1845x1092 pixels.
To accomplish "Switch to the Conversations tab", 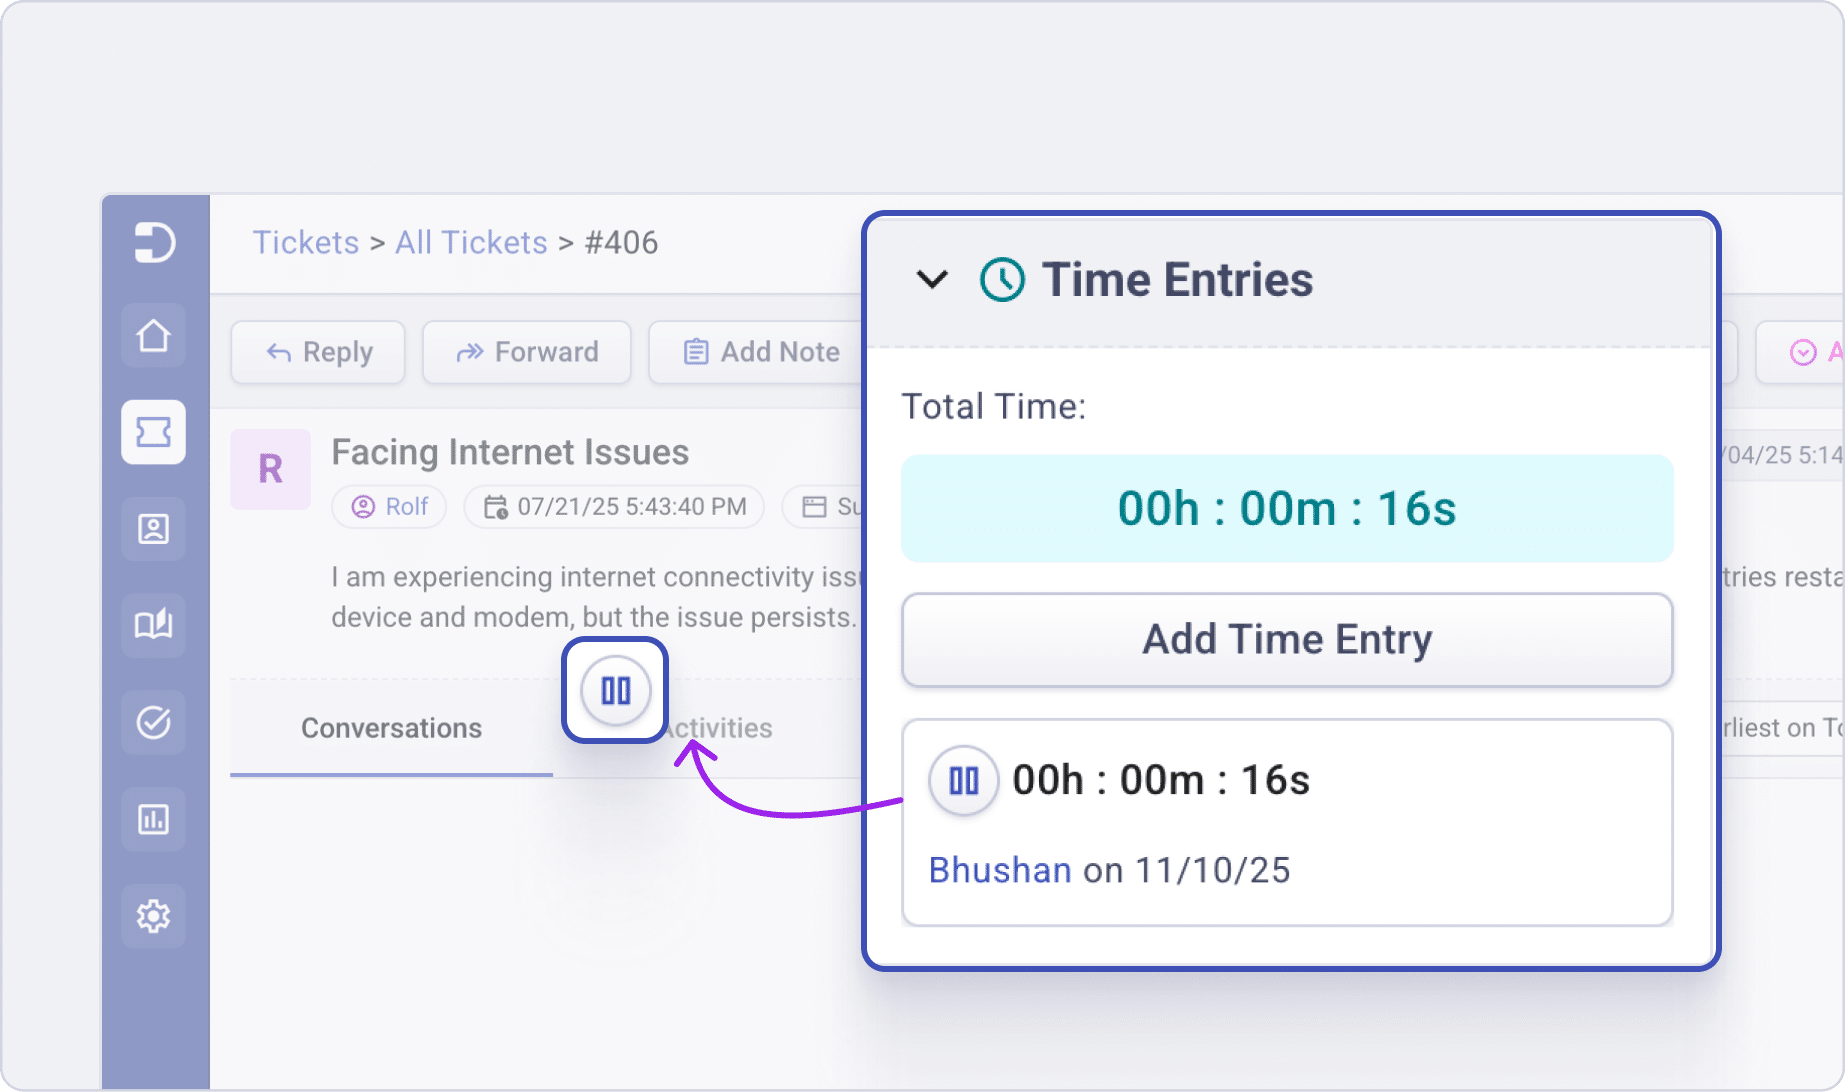I will coord(391,727).
